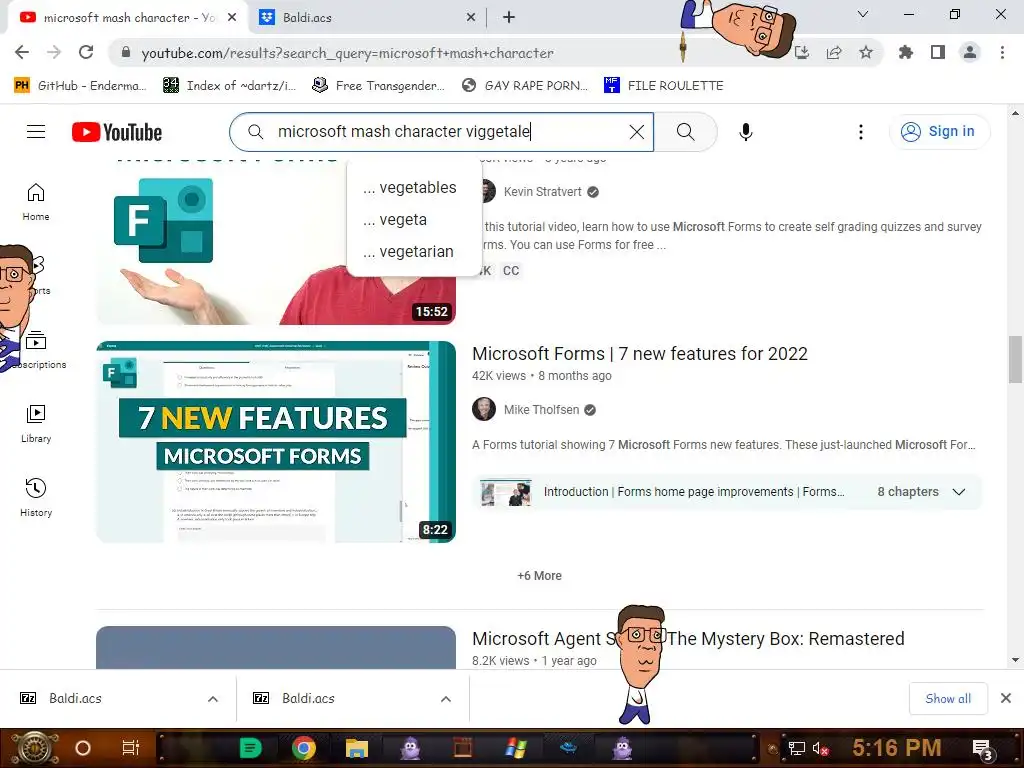The height and width of the screenshot is (768, 1024).
Task: Play the 15:52 Microsoft Forms video thumbnail
Action: click(276, 242)
